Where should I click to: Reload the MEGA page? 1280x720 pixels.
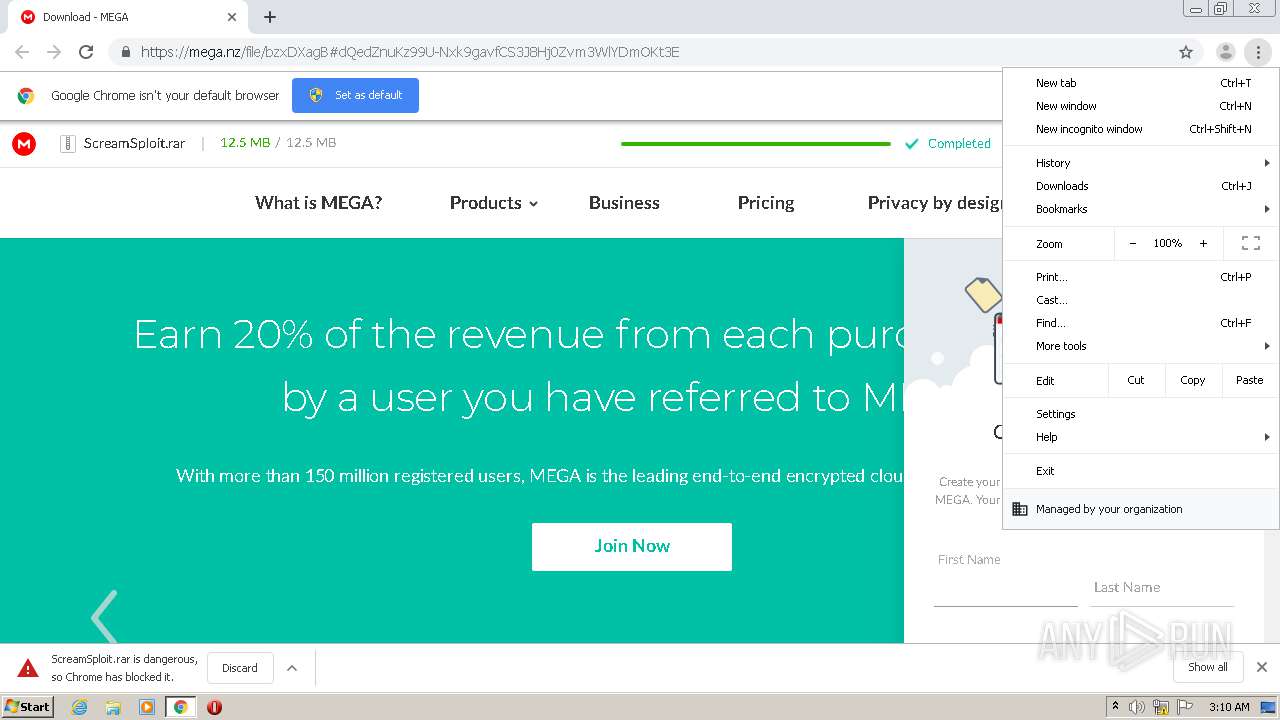coord(86,52)
